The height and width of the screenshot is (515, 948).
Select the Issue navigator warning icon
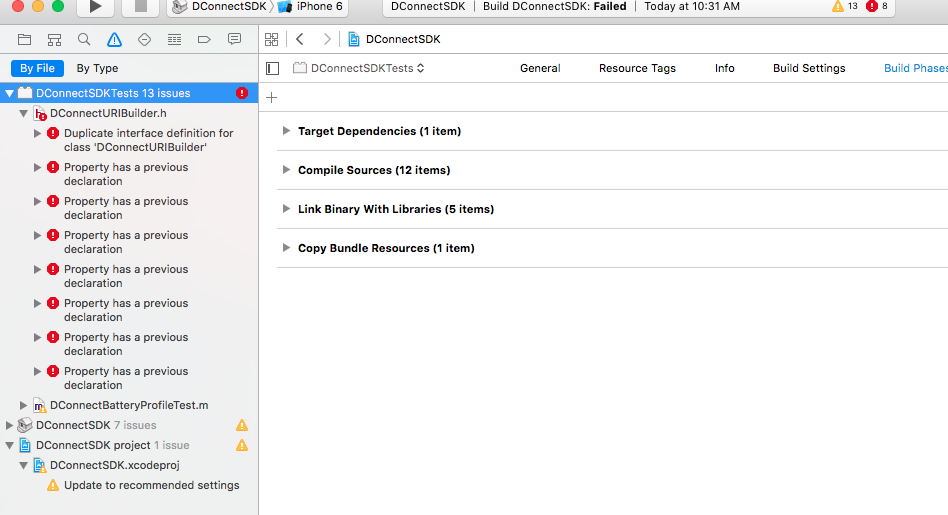pos(114,39)
